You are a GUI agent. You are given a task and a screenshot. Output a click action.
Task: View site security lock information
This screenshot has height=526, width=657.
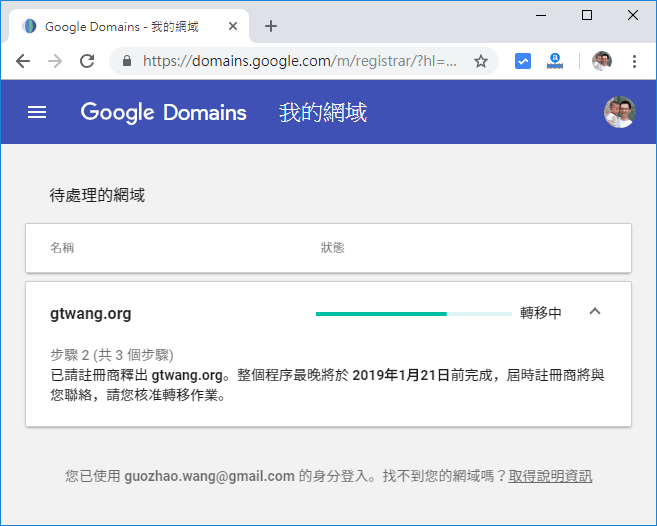127,61
